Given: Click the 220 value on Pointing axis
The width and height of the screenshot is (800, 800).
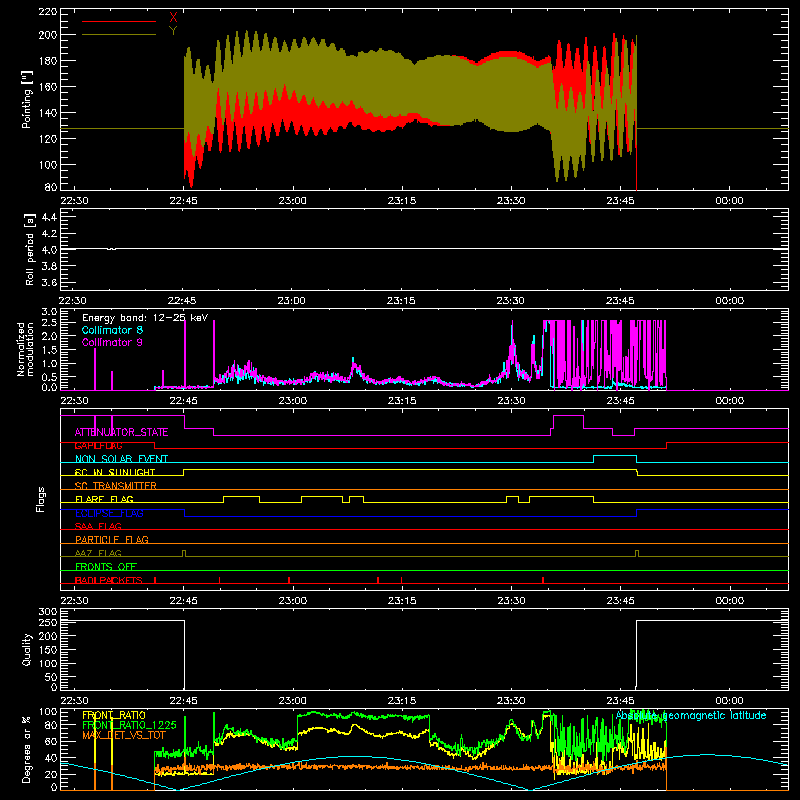Looking at the screenshot, I should pos(48,12).
